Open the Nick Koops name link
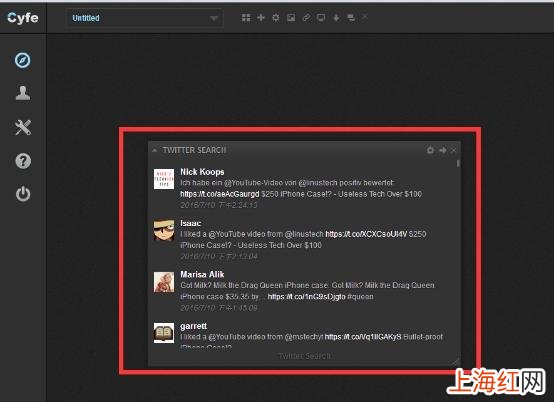The height and width of the screenshot is (402, 555). [202, 172]
